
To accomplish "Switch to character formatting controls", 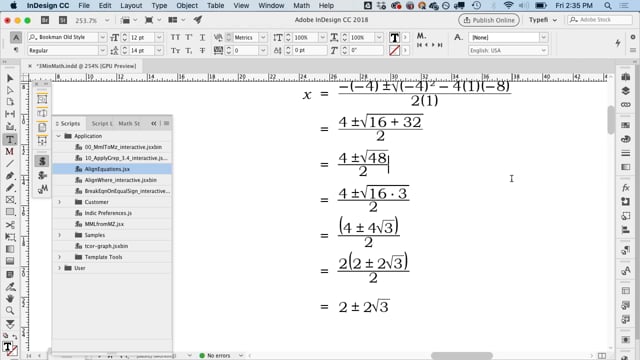I will pos(16,38).
